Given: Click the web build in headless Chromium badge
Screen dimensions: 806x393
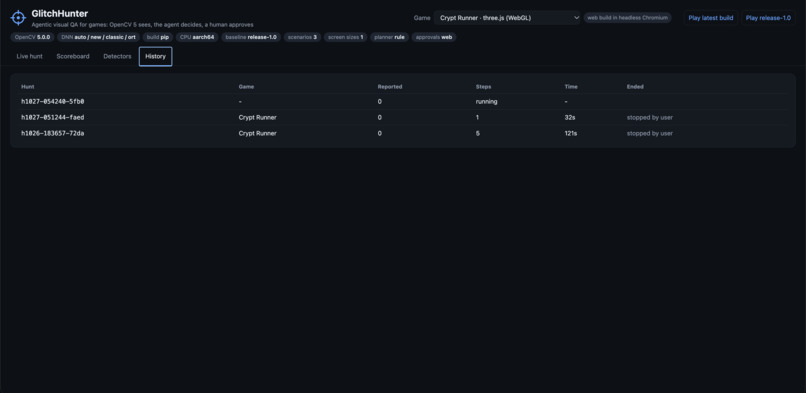Looking at the screenshot, I should coord(628,18).
